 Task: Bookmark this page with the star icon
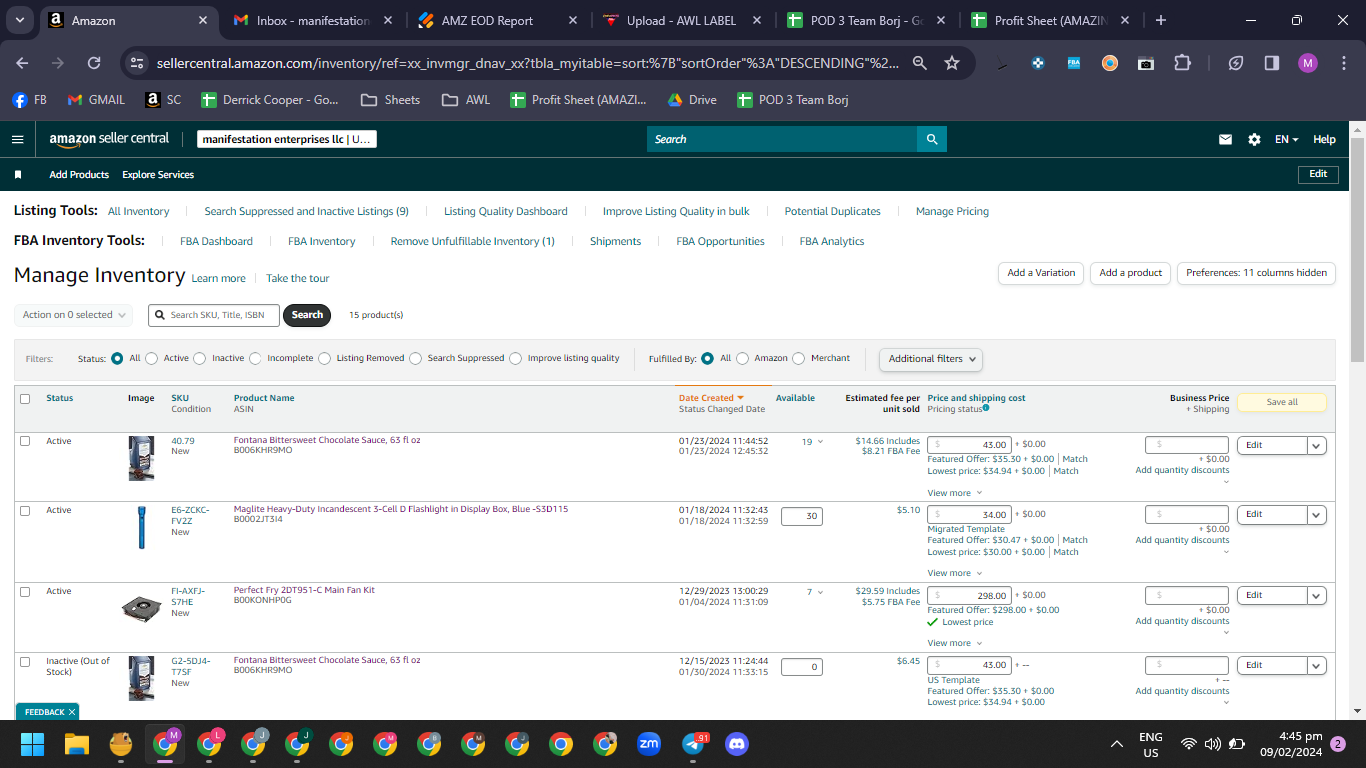[x=952, y=63]
